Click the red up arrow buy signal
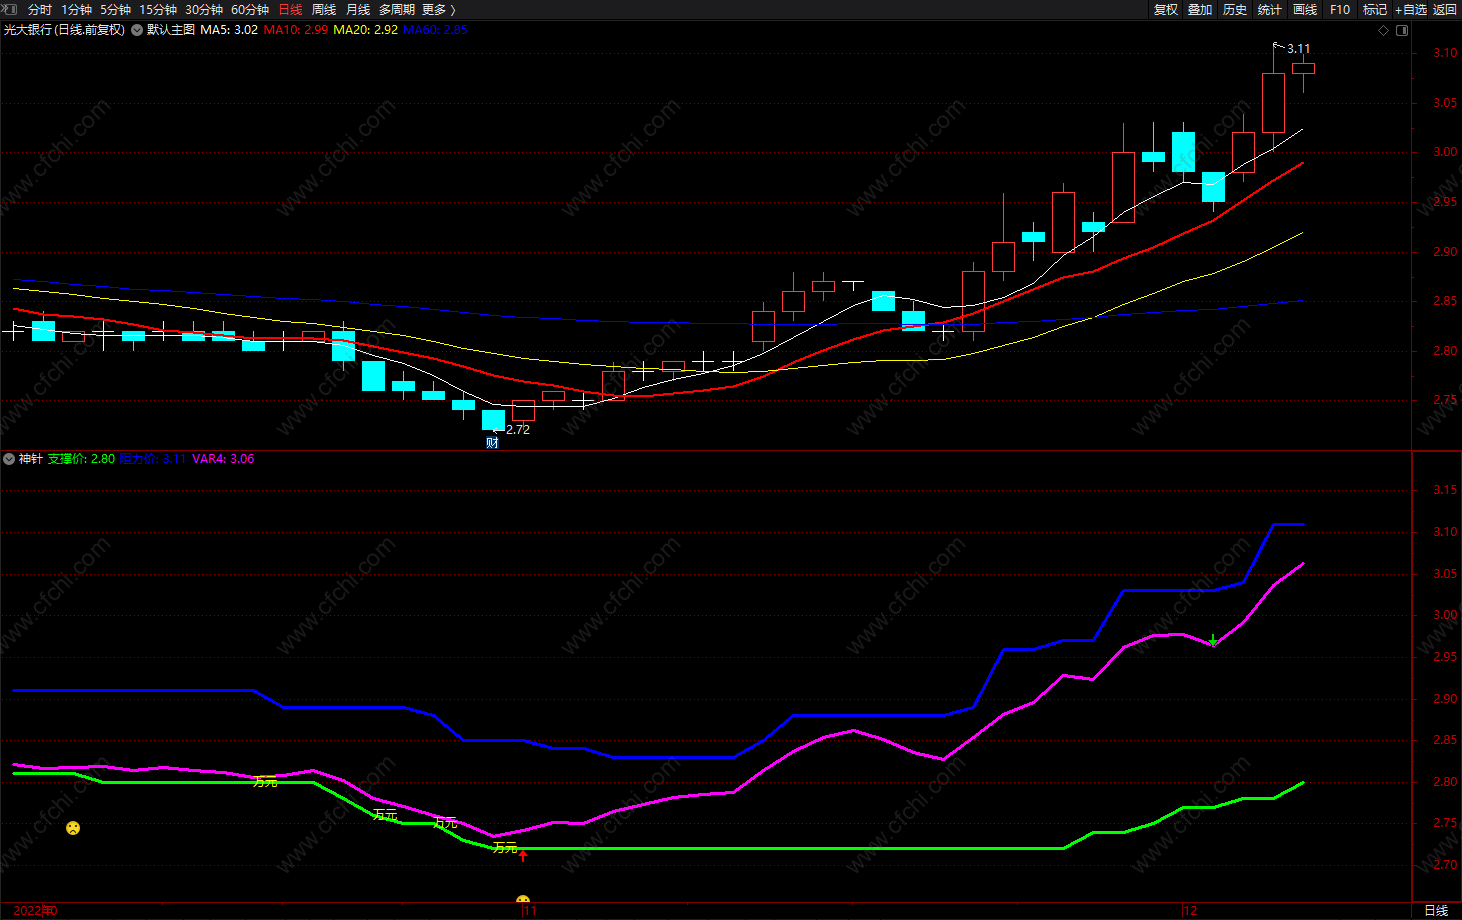 522,855
